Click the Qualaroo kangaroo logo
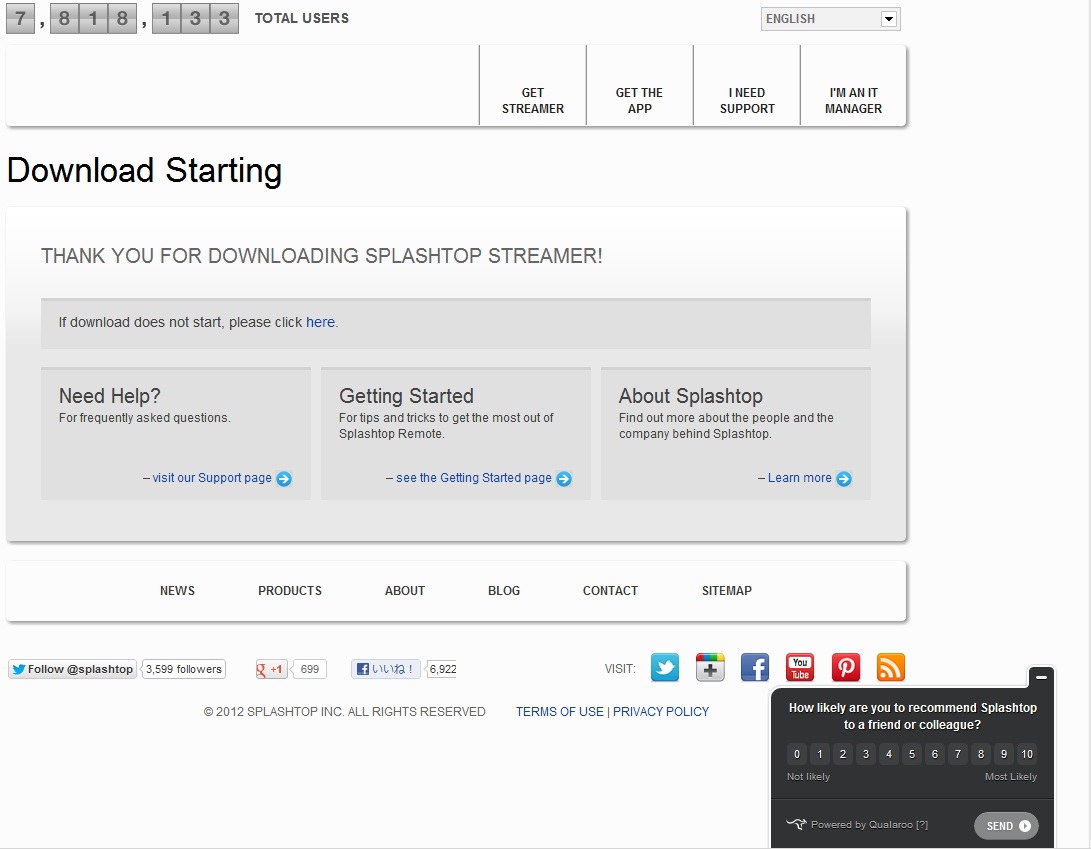 (x=796, y=824)
